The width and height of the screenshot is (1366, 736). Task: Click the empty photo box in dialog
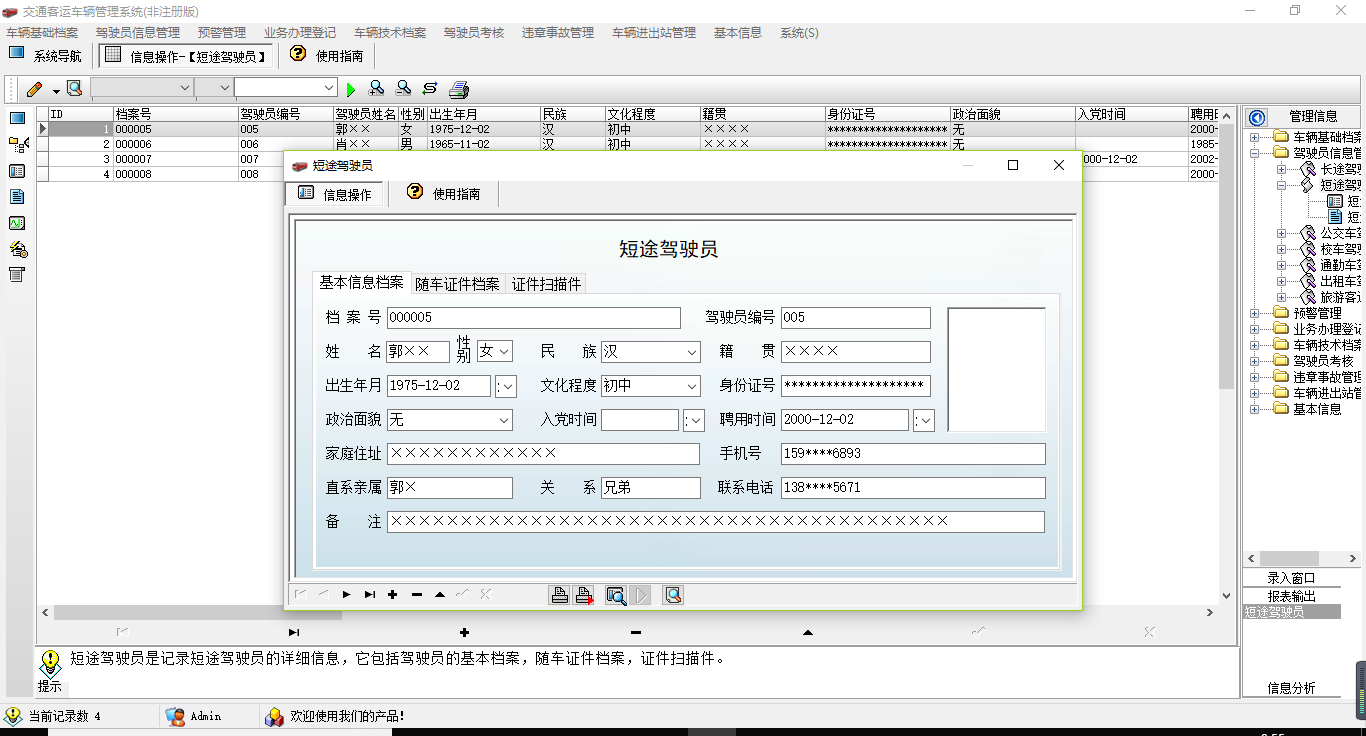click(x=996, y=370)
